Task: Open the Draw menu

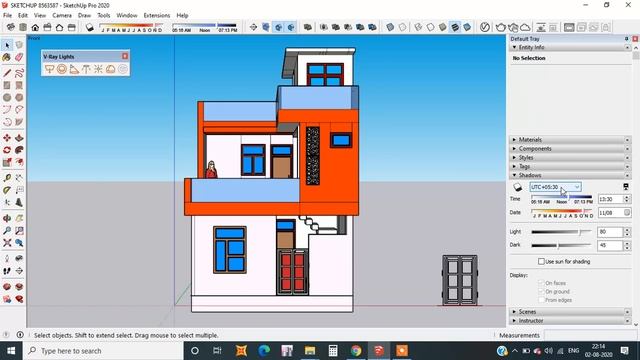Action: (84, 16)
